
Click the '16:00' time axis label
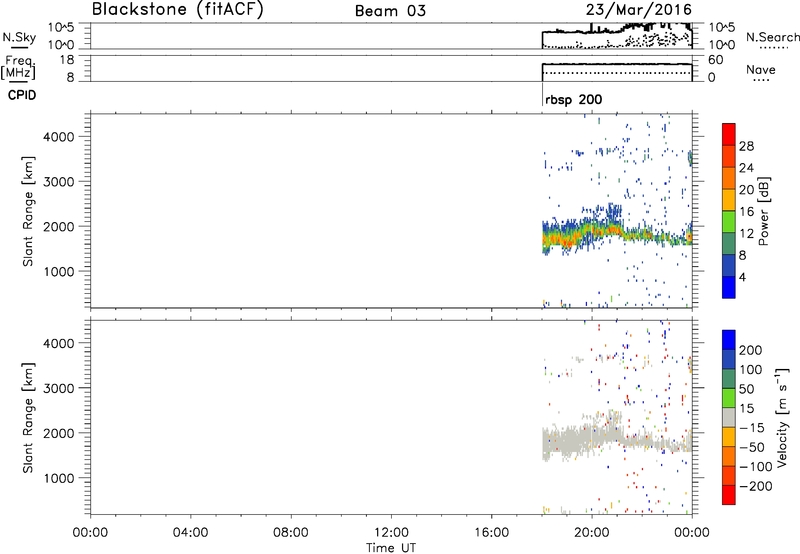491,533
